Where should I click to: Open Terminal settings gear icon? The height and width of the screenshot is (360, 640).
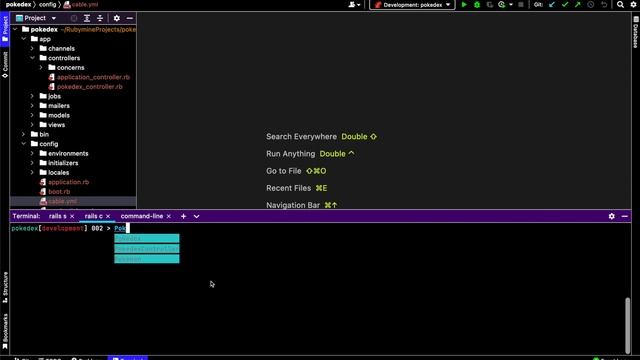(611, 216)
